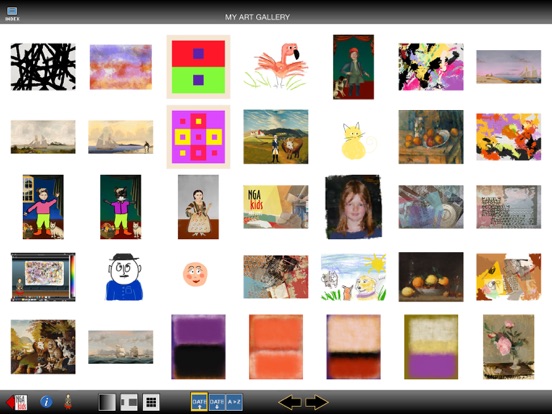This screenshot has width=552, height=414.
Task: Open the boy in pink shirt artwork
Action: pos(43,207)
